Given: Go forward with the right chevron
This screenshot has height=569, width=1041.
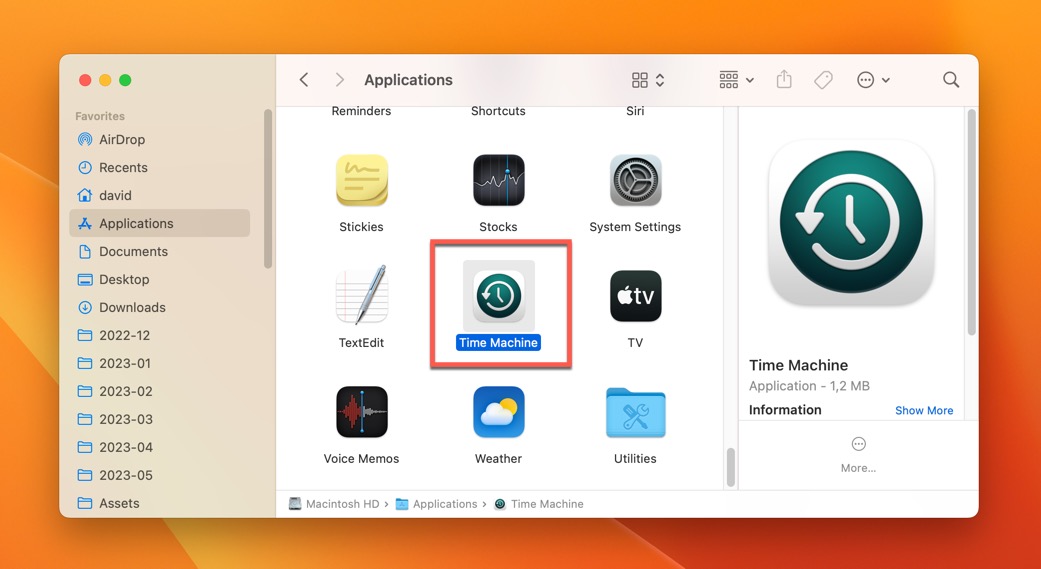Looking at the screenshot, I should 340,80.
